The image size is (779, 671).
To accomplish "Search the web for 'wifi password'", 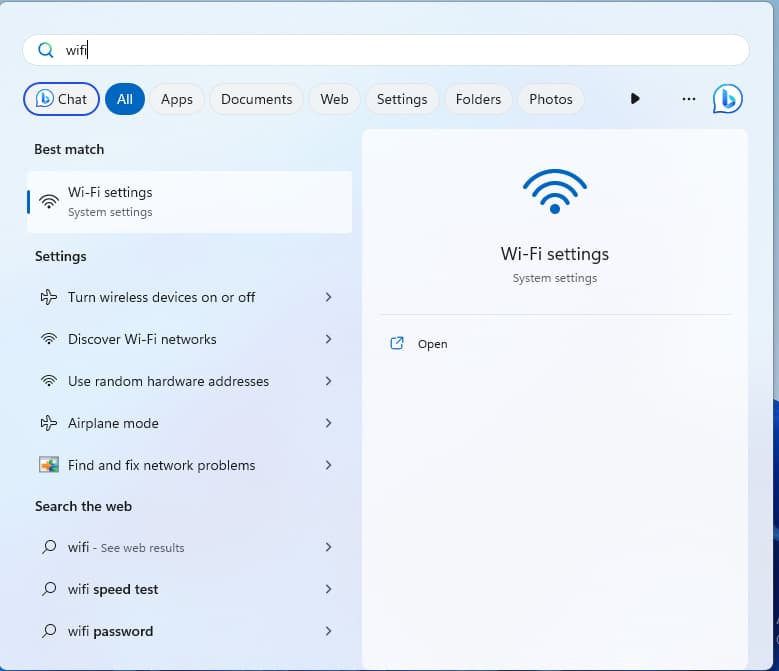I will pyautogui.click(x=187, y=631).
